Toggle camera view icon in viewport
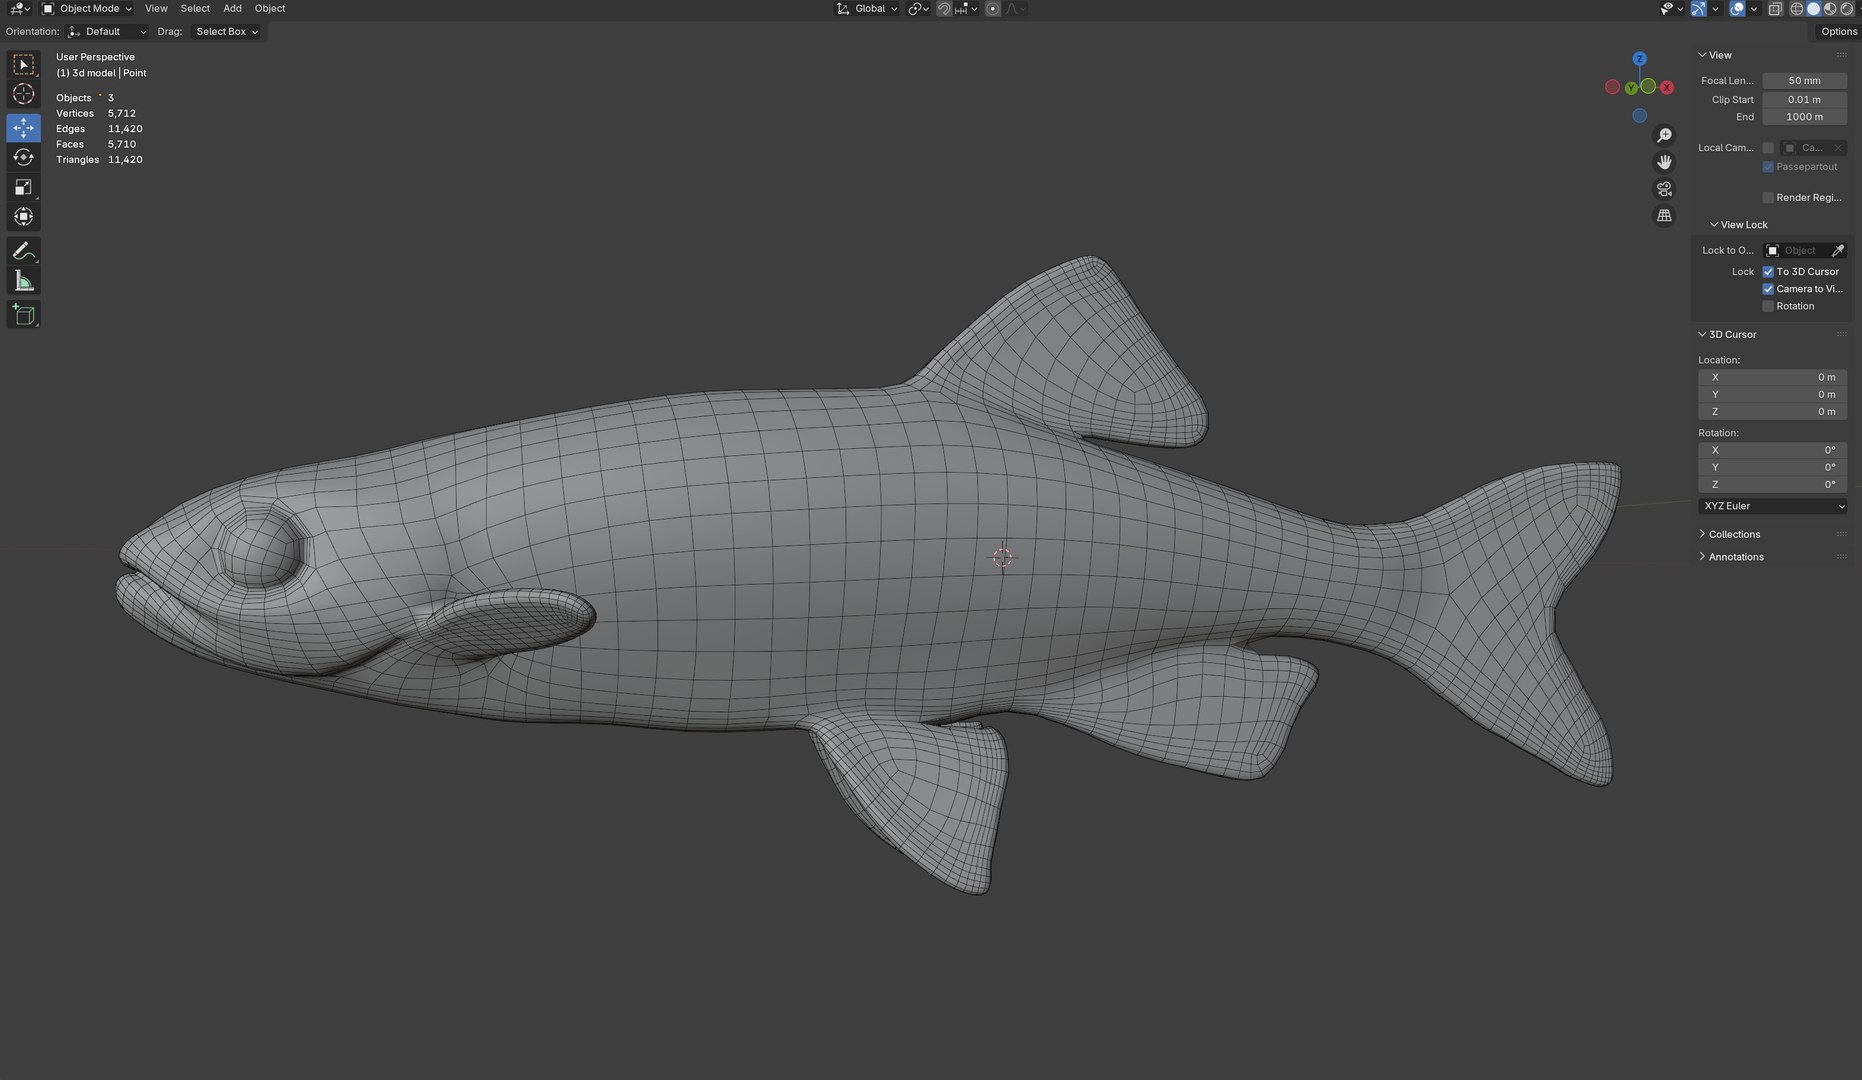 1664,189
